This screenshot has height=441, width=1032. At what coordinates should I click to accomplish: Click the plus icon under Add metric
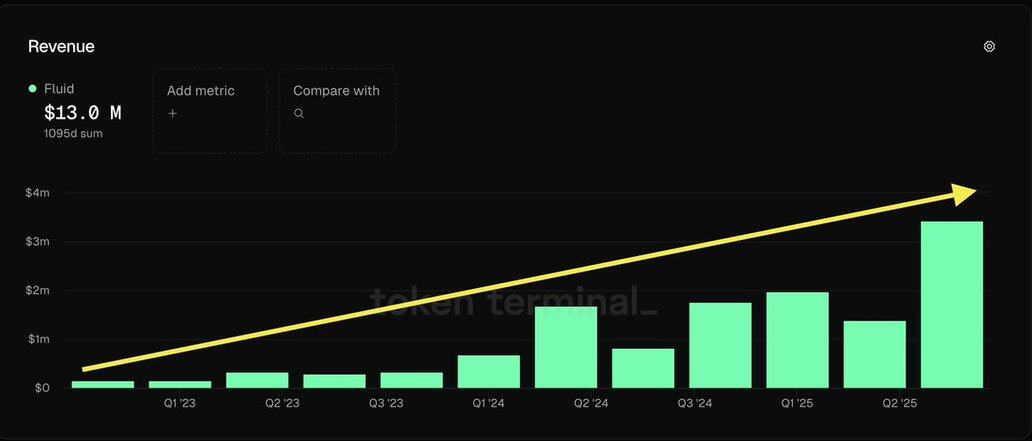click(x=172, y=113)
